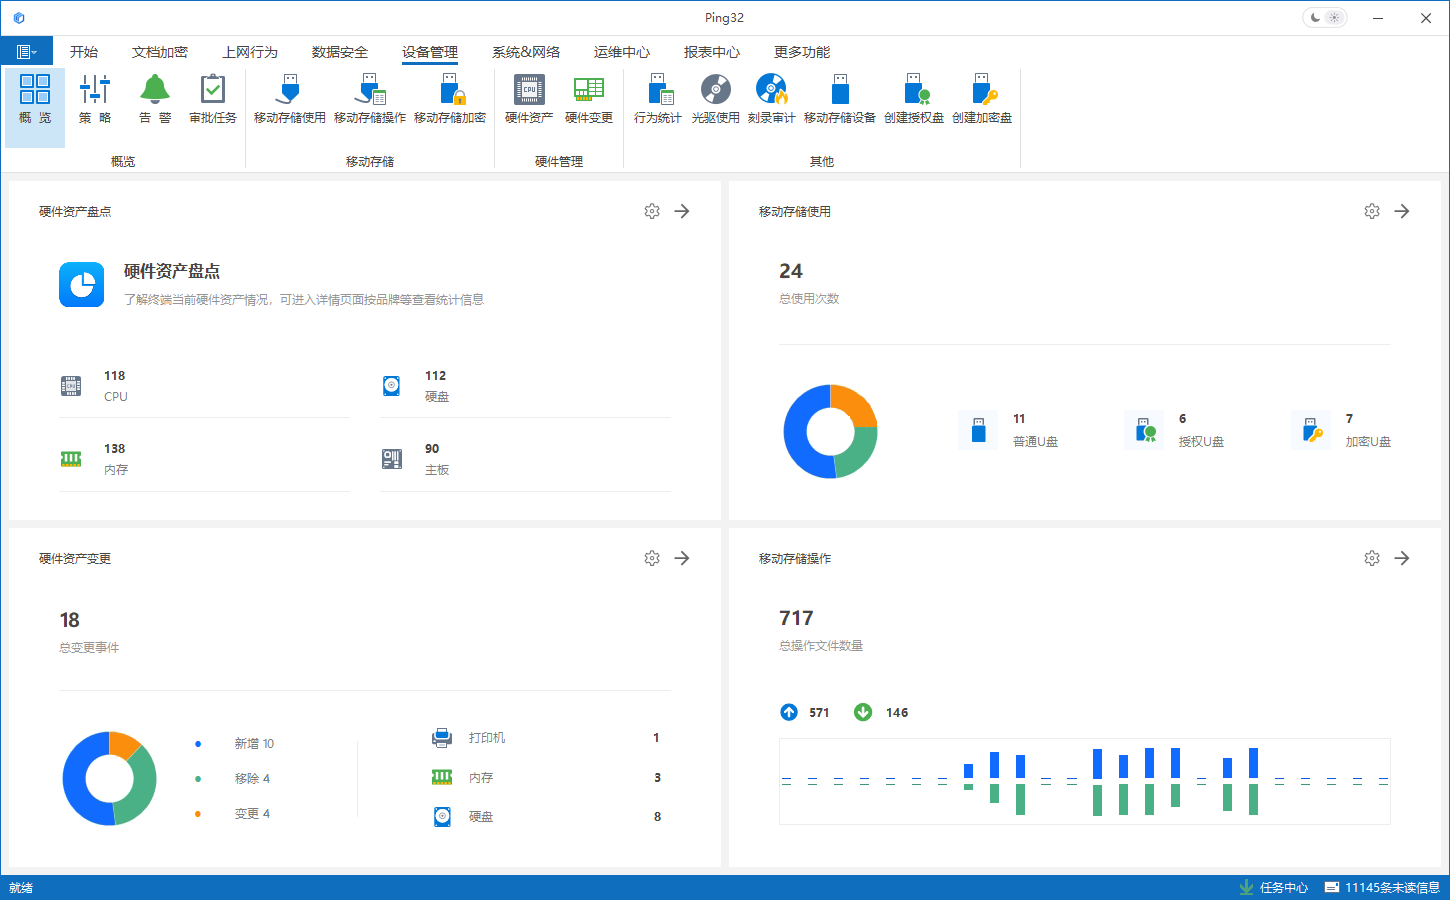This screenshot has width=1450, height=900.
Task: Open settings gear for 移动存储使用 panel
Action: tap(1372, 211)
